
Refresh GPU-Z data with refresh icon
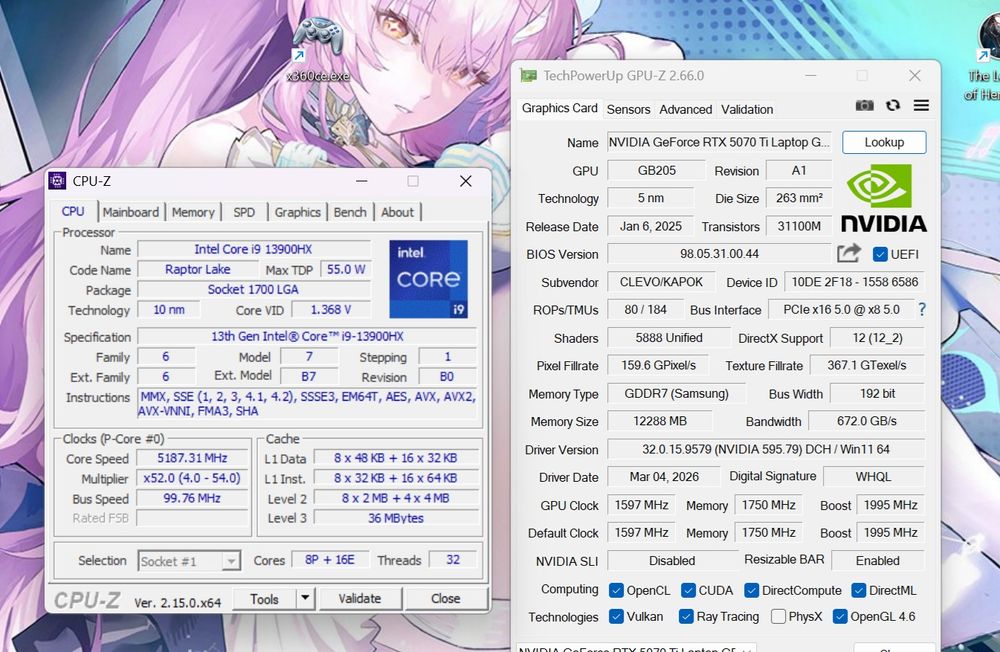(893, 105)
